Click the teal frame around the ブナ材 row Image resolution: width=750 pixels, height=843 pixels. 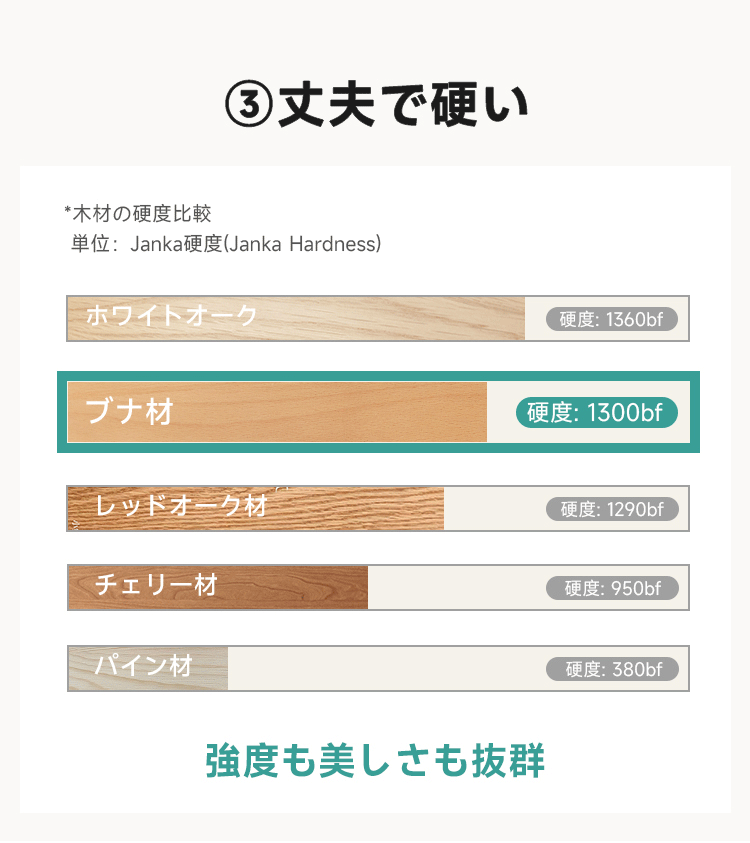click(x=378, y=376)
